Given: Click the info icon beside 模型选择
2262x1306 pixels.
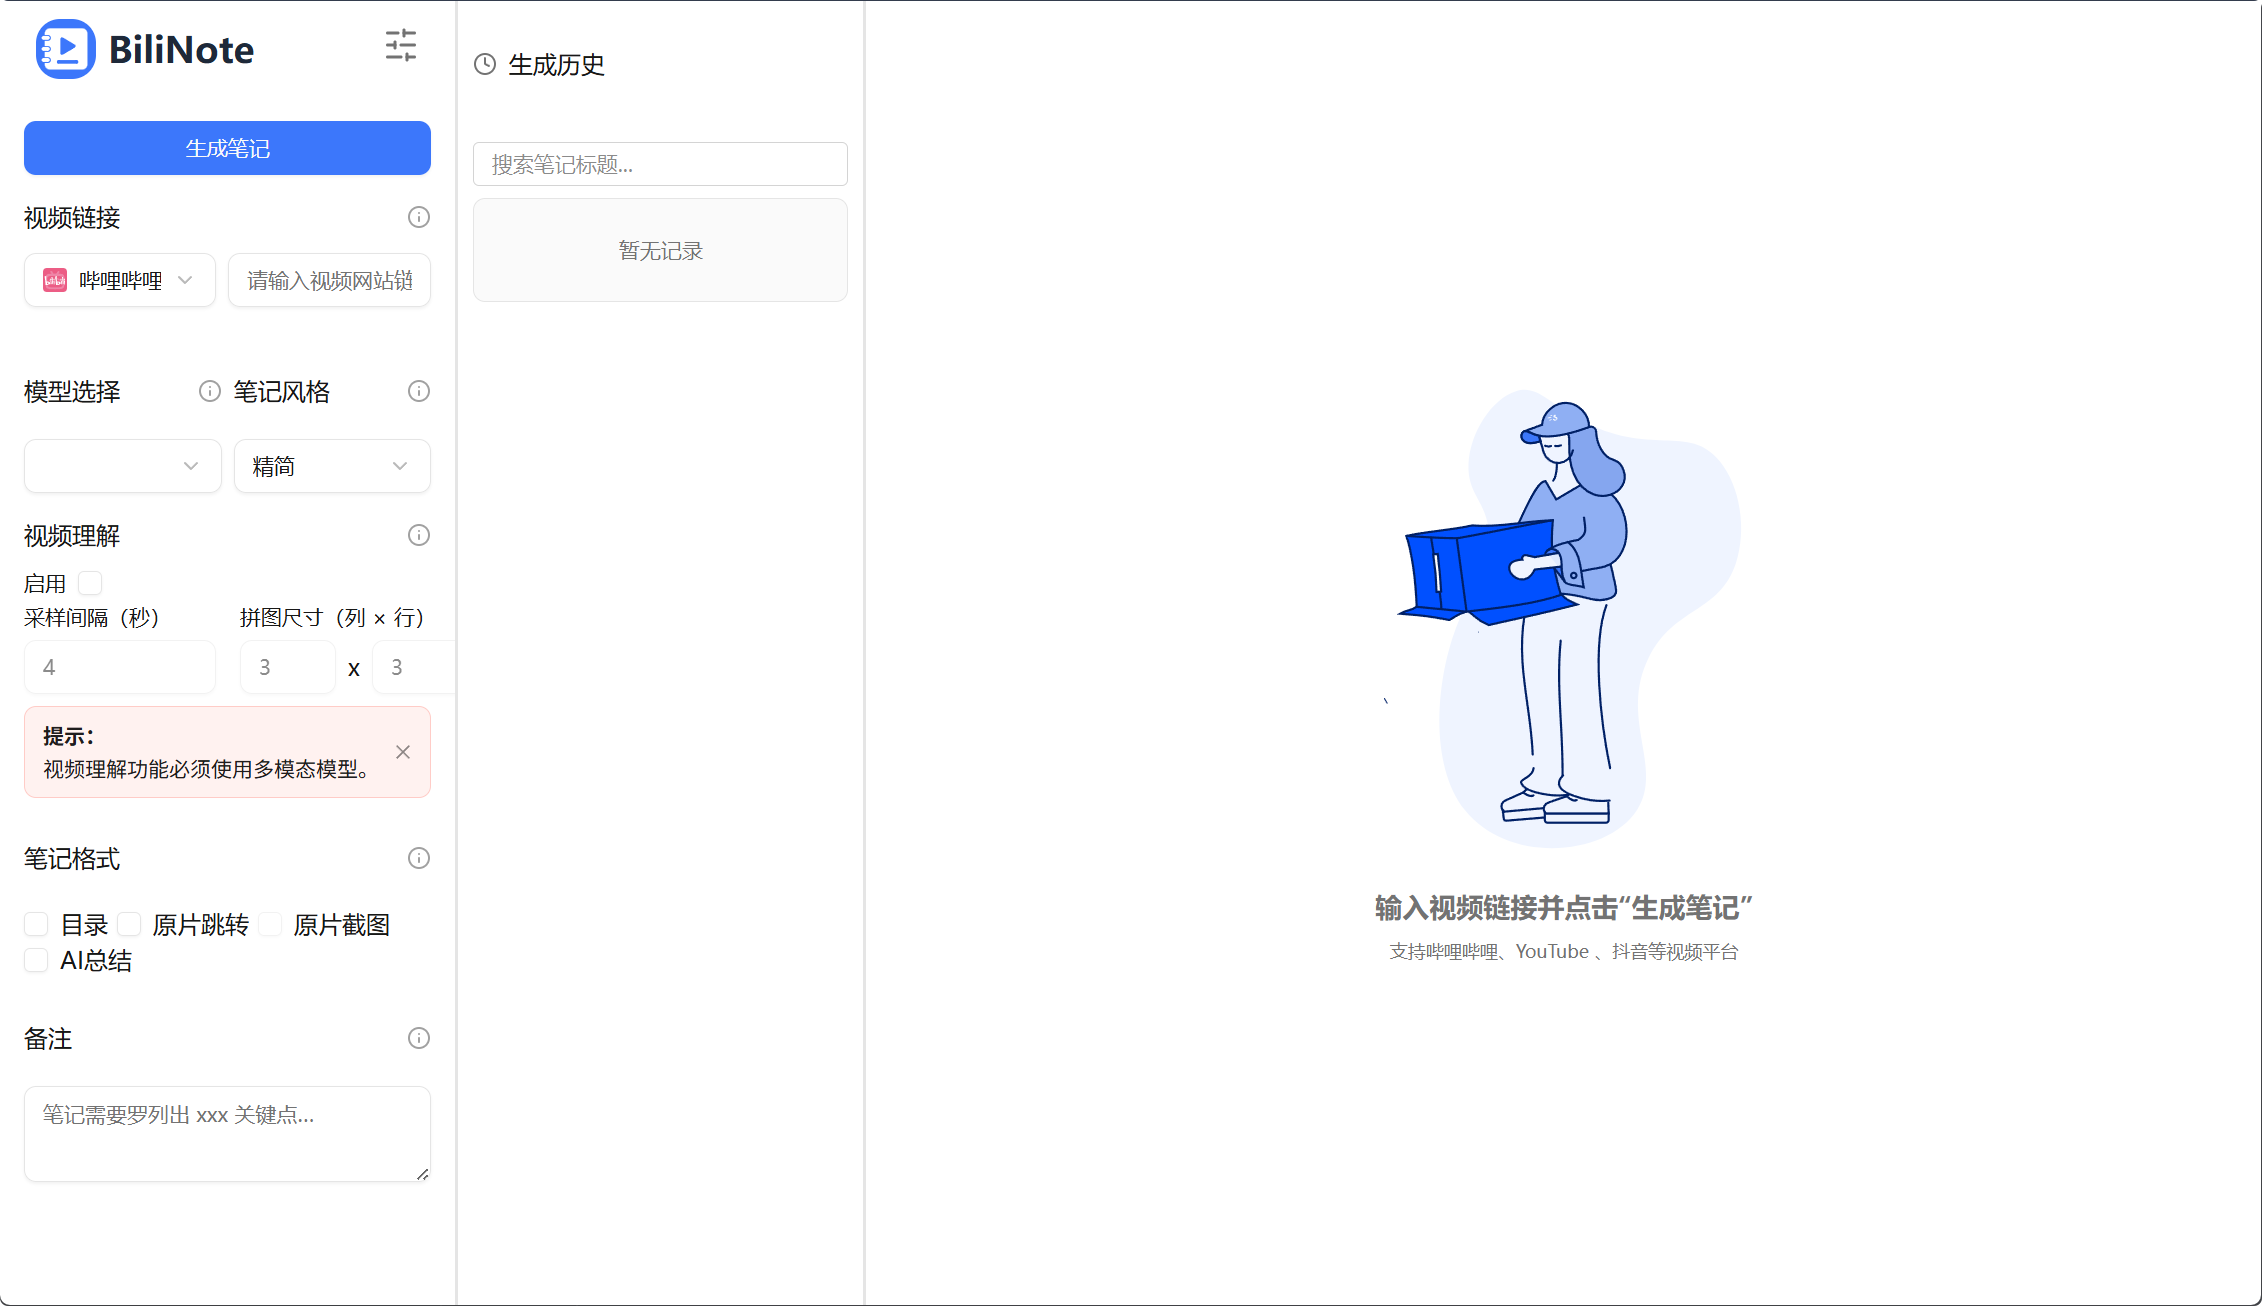Looking at the screenshot, I should (209, 391).
